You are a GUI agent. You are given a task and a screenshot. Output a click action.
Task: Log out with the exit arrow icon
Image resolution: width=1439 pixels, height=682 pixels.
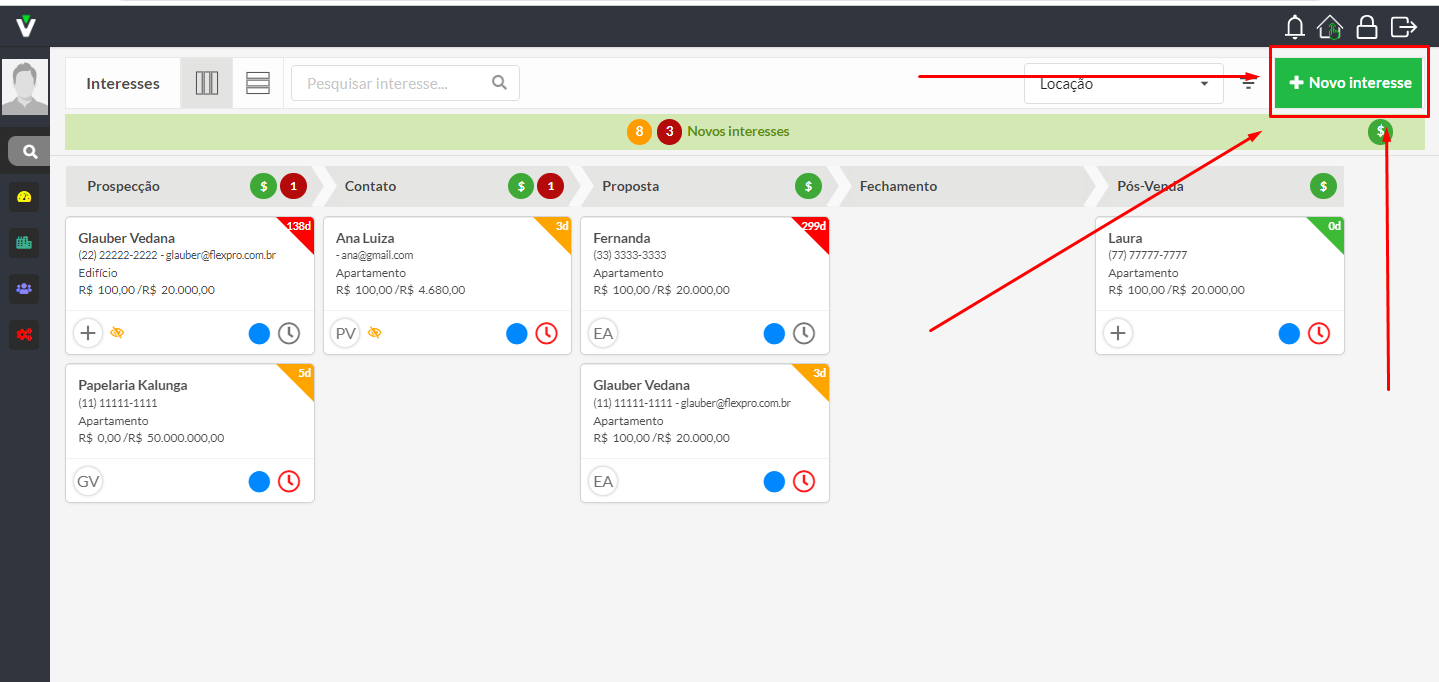click(x=1404, y=26)
